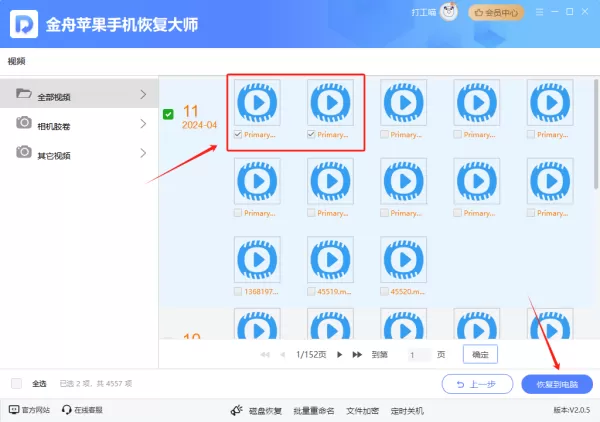Click the headset icon beside 在线客服

pos(67,410)
